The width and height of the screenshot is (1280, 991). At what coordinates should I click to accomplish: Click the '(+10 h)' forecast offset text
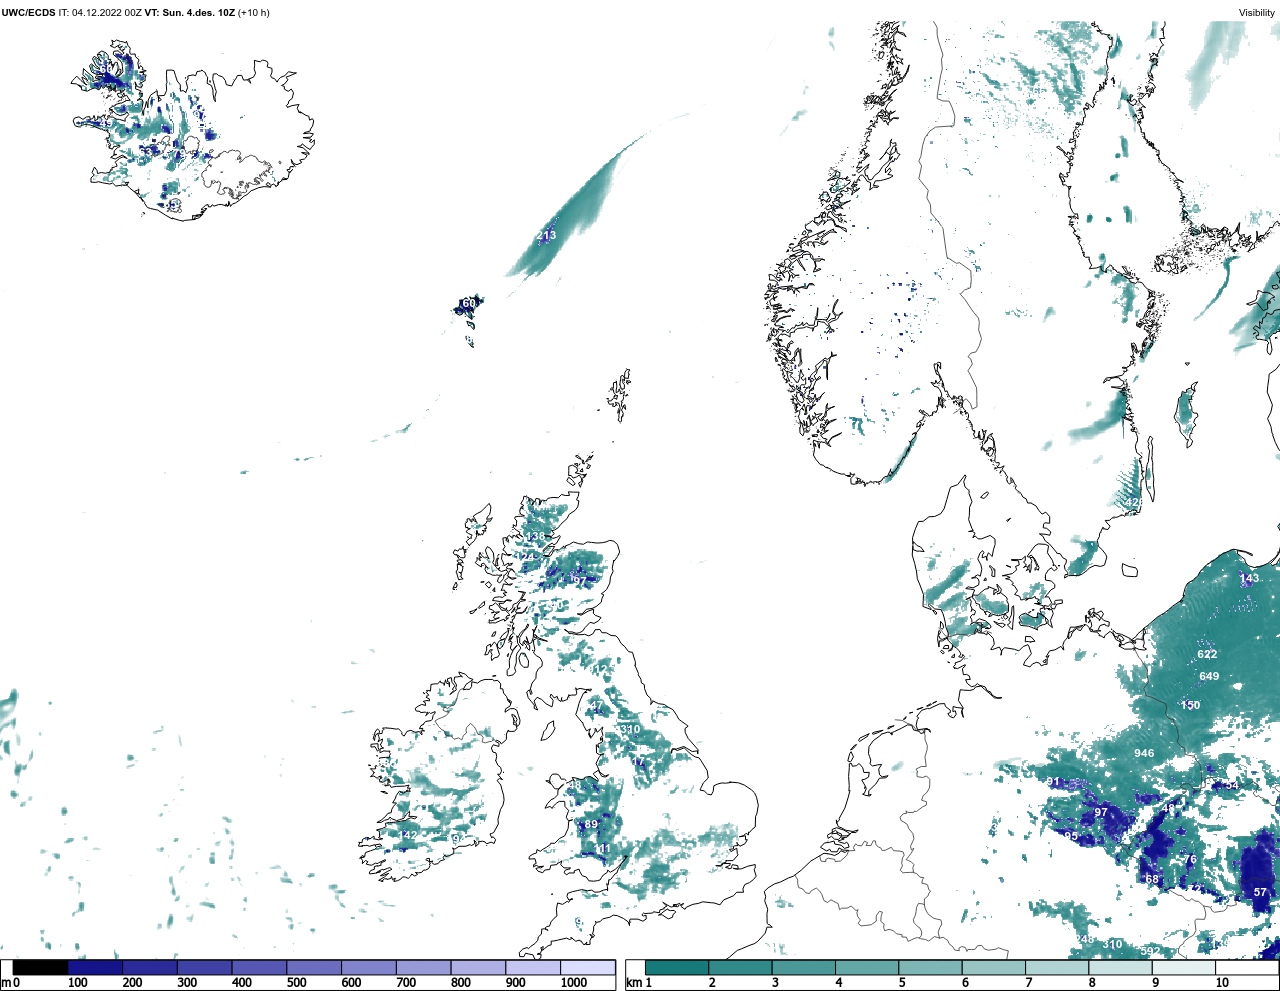tap(253, 13)
